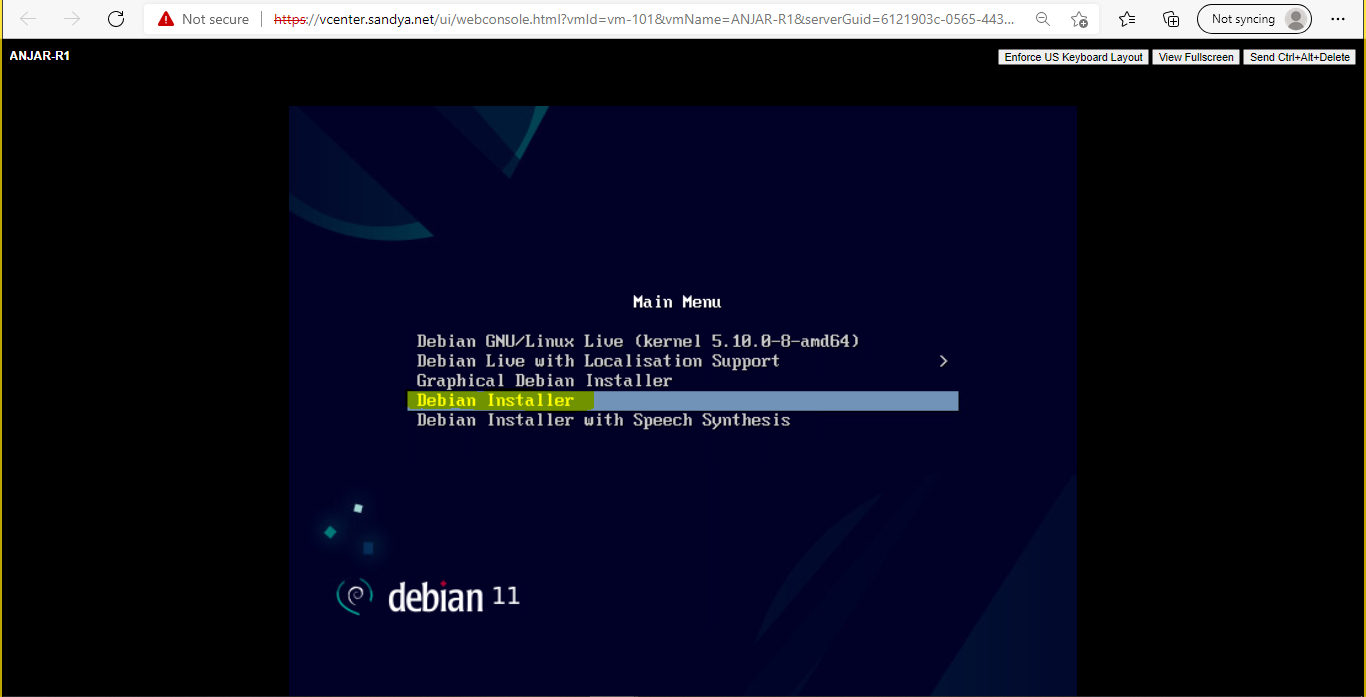Open the zoom magnifier in address bar

1043,19
